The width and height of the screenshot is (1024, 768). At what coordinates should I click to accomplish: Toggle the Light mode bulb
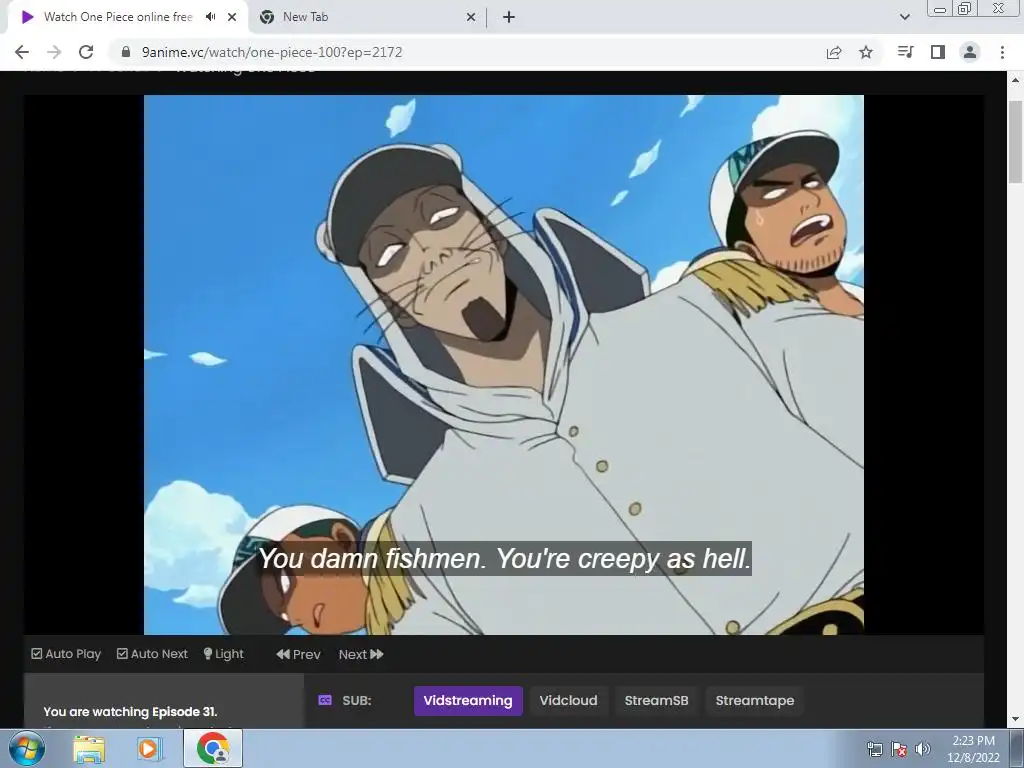pos(223,654)
